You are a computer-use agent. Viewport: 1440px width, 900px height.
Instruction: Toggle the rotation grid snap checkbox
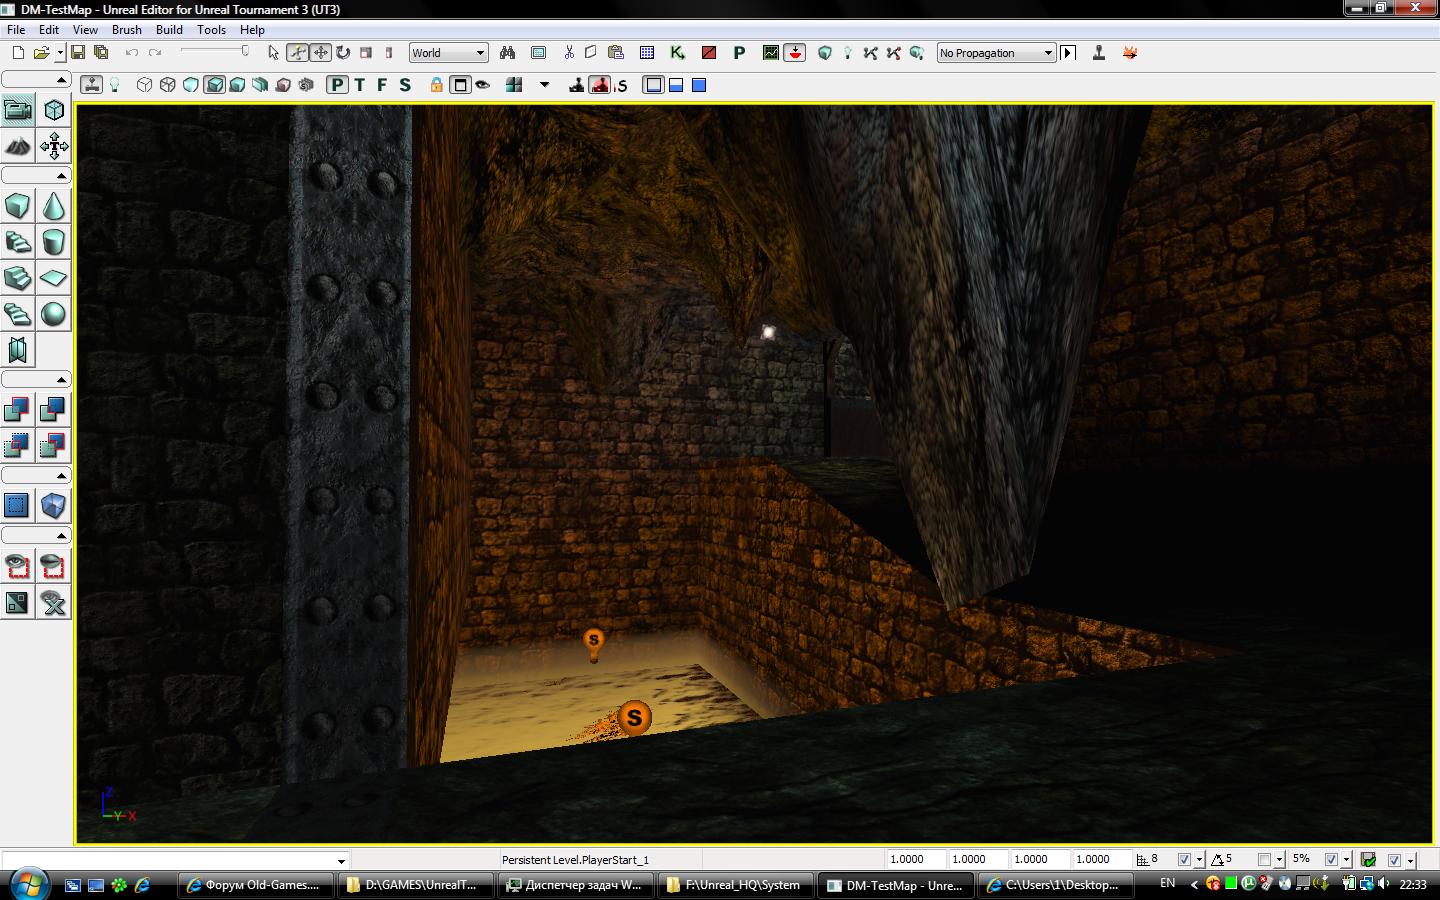point(1264,859)
